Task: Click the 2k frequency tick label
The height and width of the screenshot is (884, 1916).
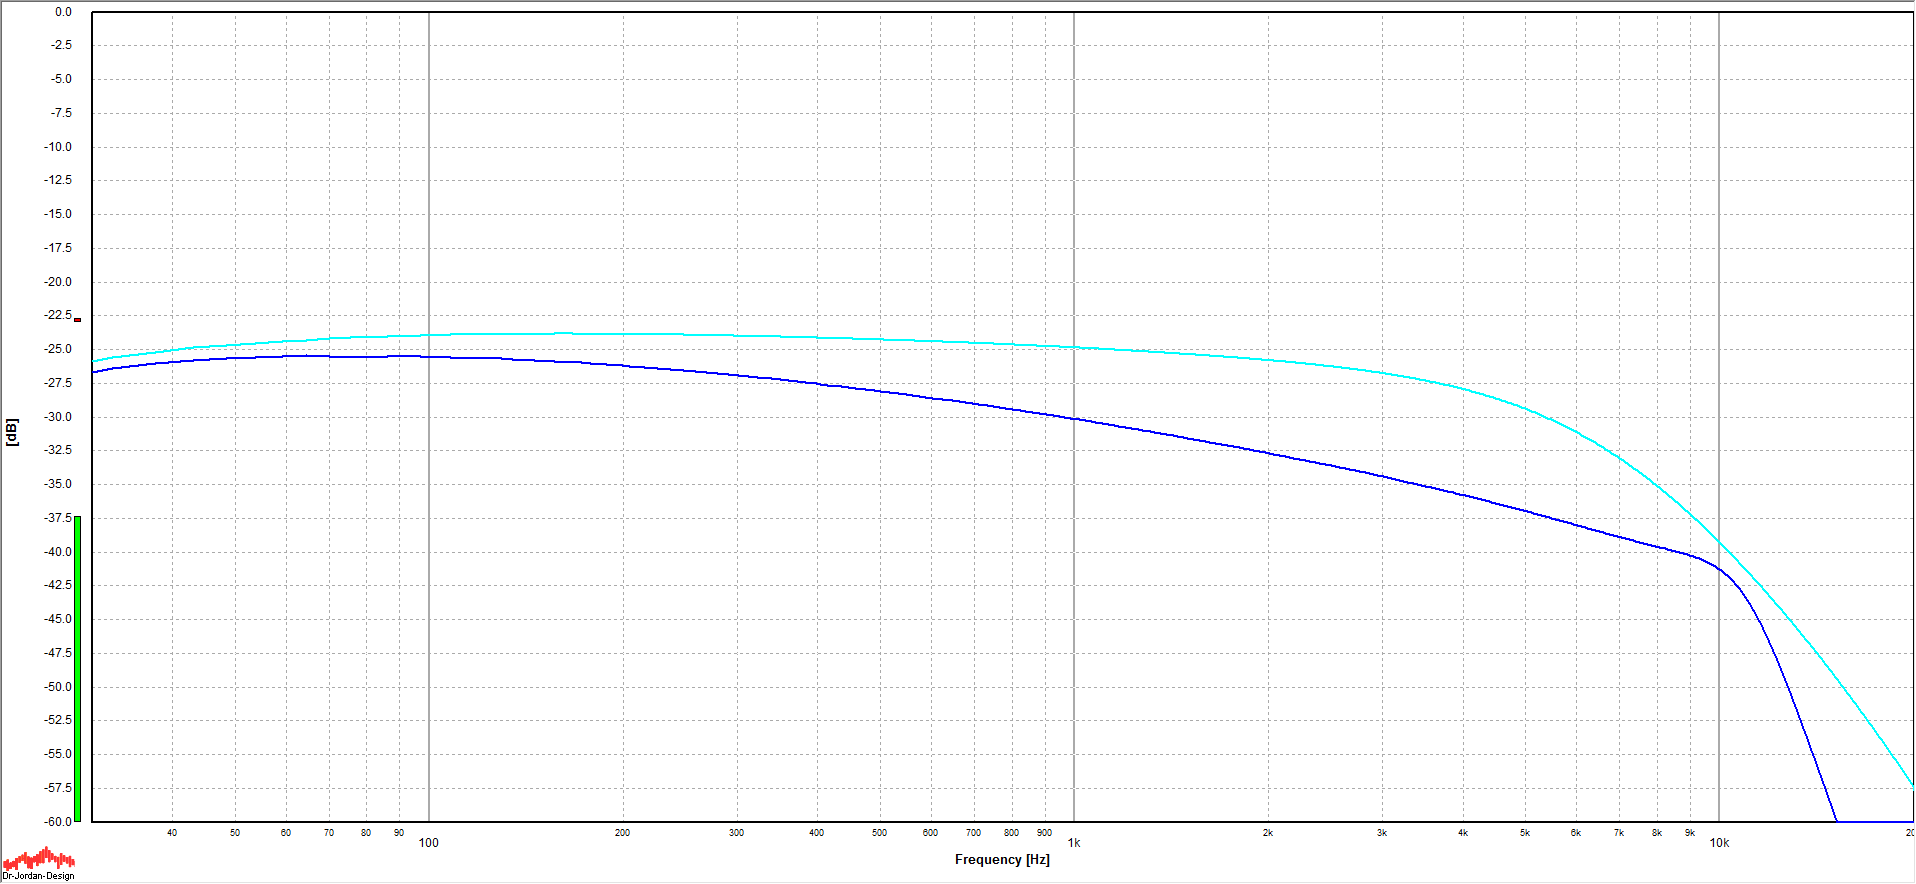Action: 1267,833
